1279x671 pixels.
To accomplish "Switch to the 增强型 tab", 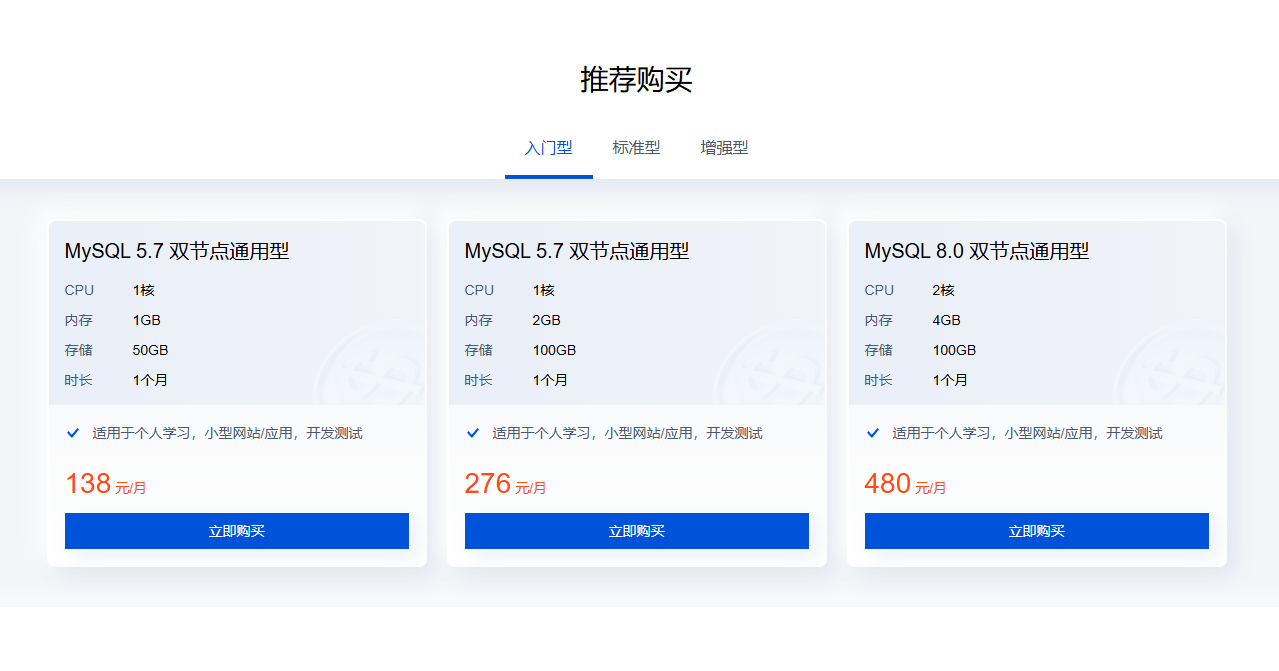I will point(725,148).
